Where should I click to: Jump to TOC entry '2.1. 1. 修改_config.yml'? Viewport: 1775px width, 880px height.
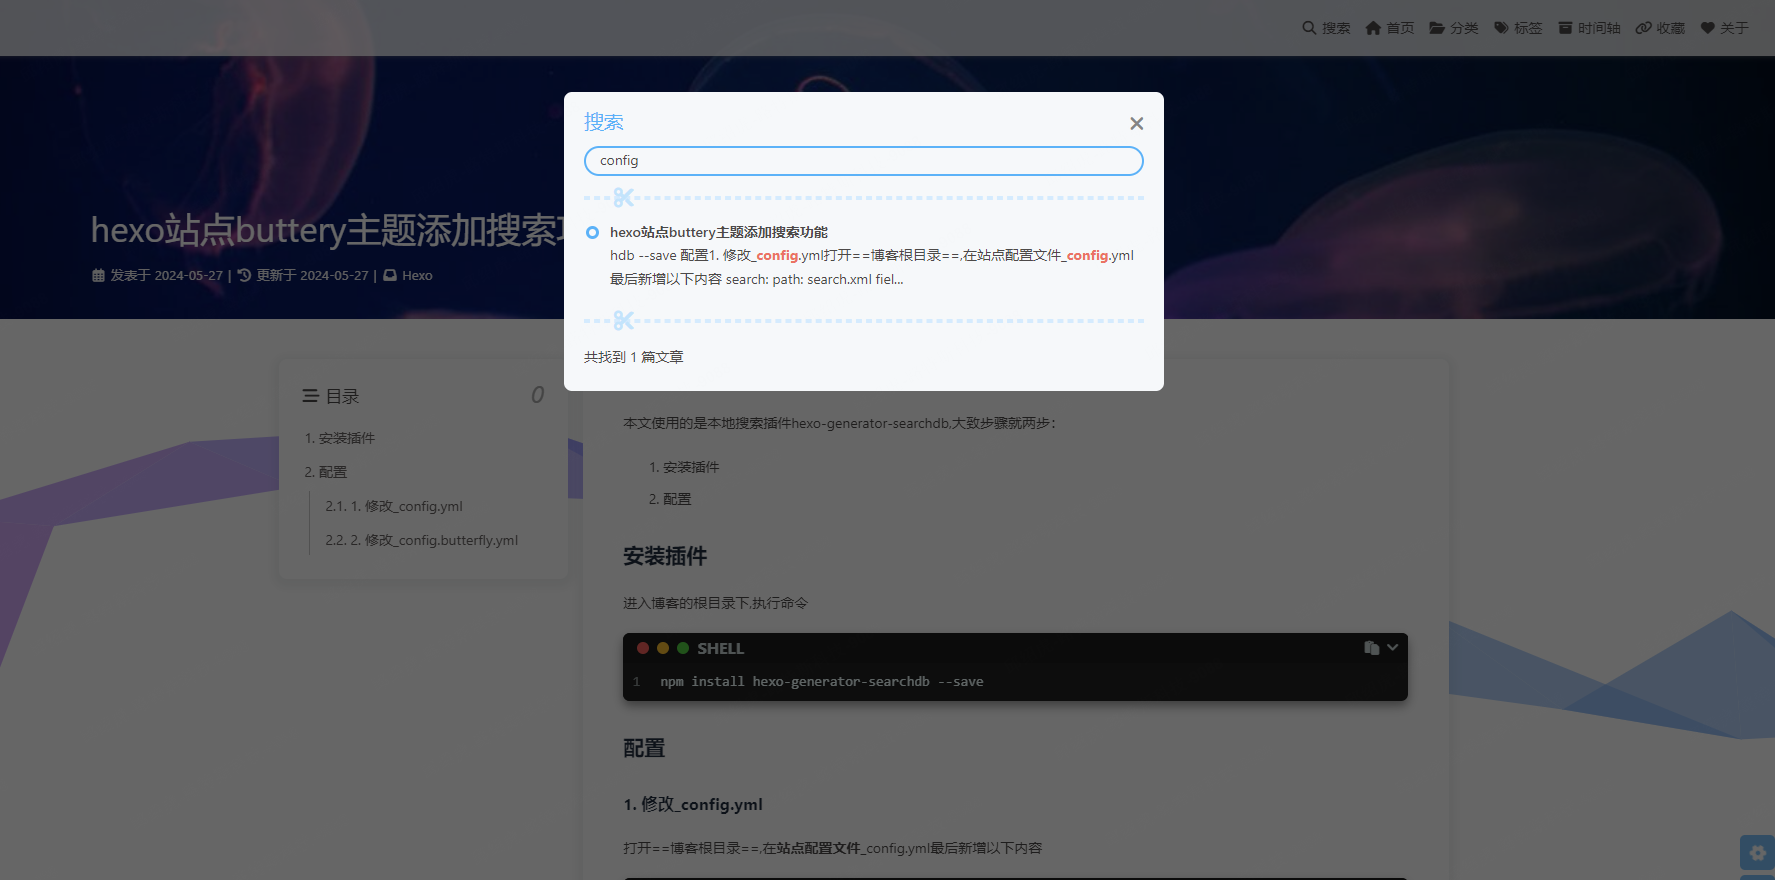pos(394,506)
